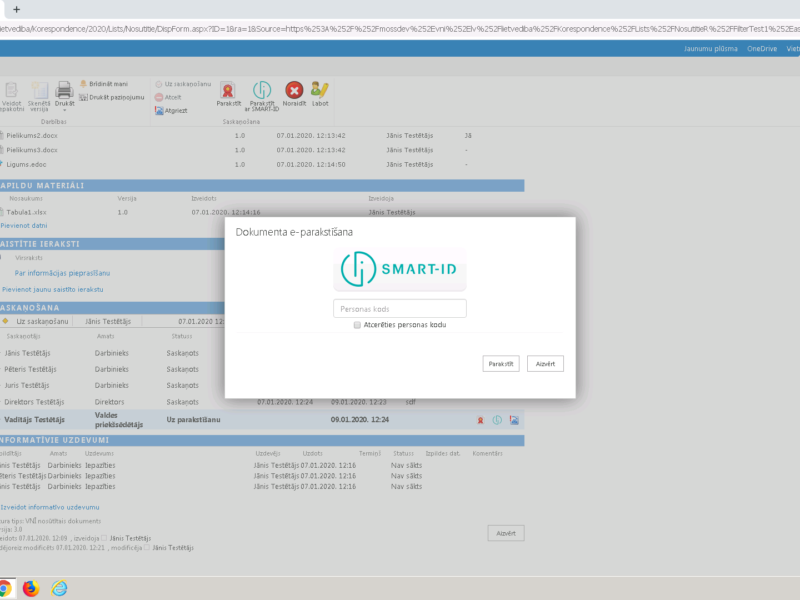Click the Drukāt printer icon
The image size is (800, 600).
[x=64, y=90]
